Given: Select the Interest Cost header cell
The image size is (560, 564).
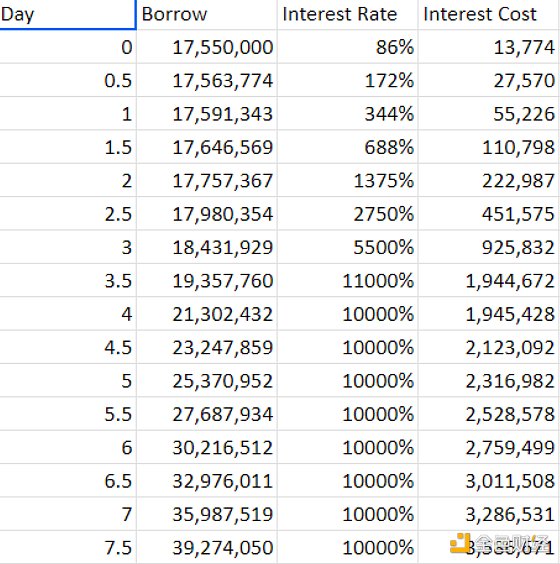Looking at the screenshot, I should pyautogui.click(x=488, y=14).
